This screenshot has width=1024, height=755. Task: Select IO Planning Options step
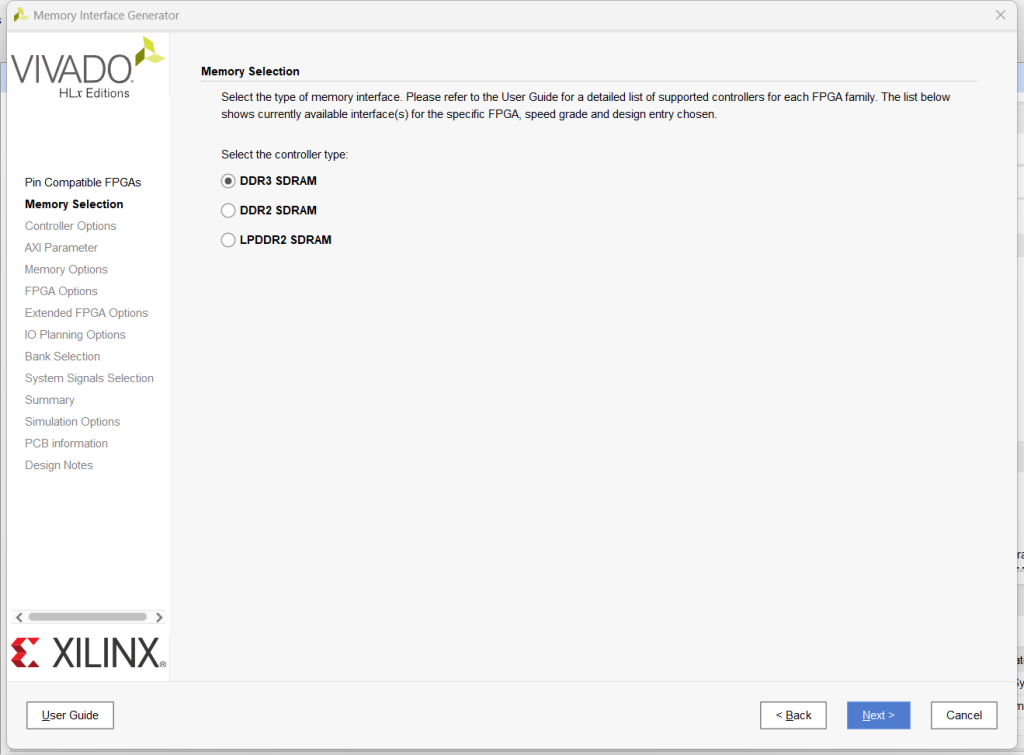coord(75,334)
